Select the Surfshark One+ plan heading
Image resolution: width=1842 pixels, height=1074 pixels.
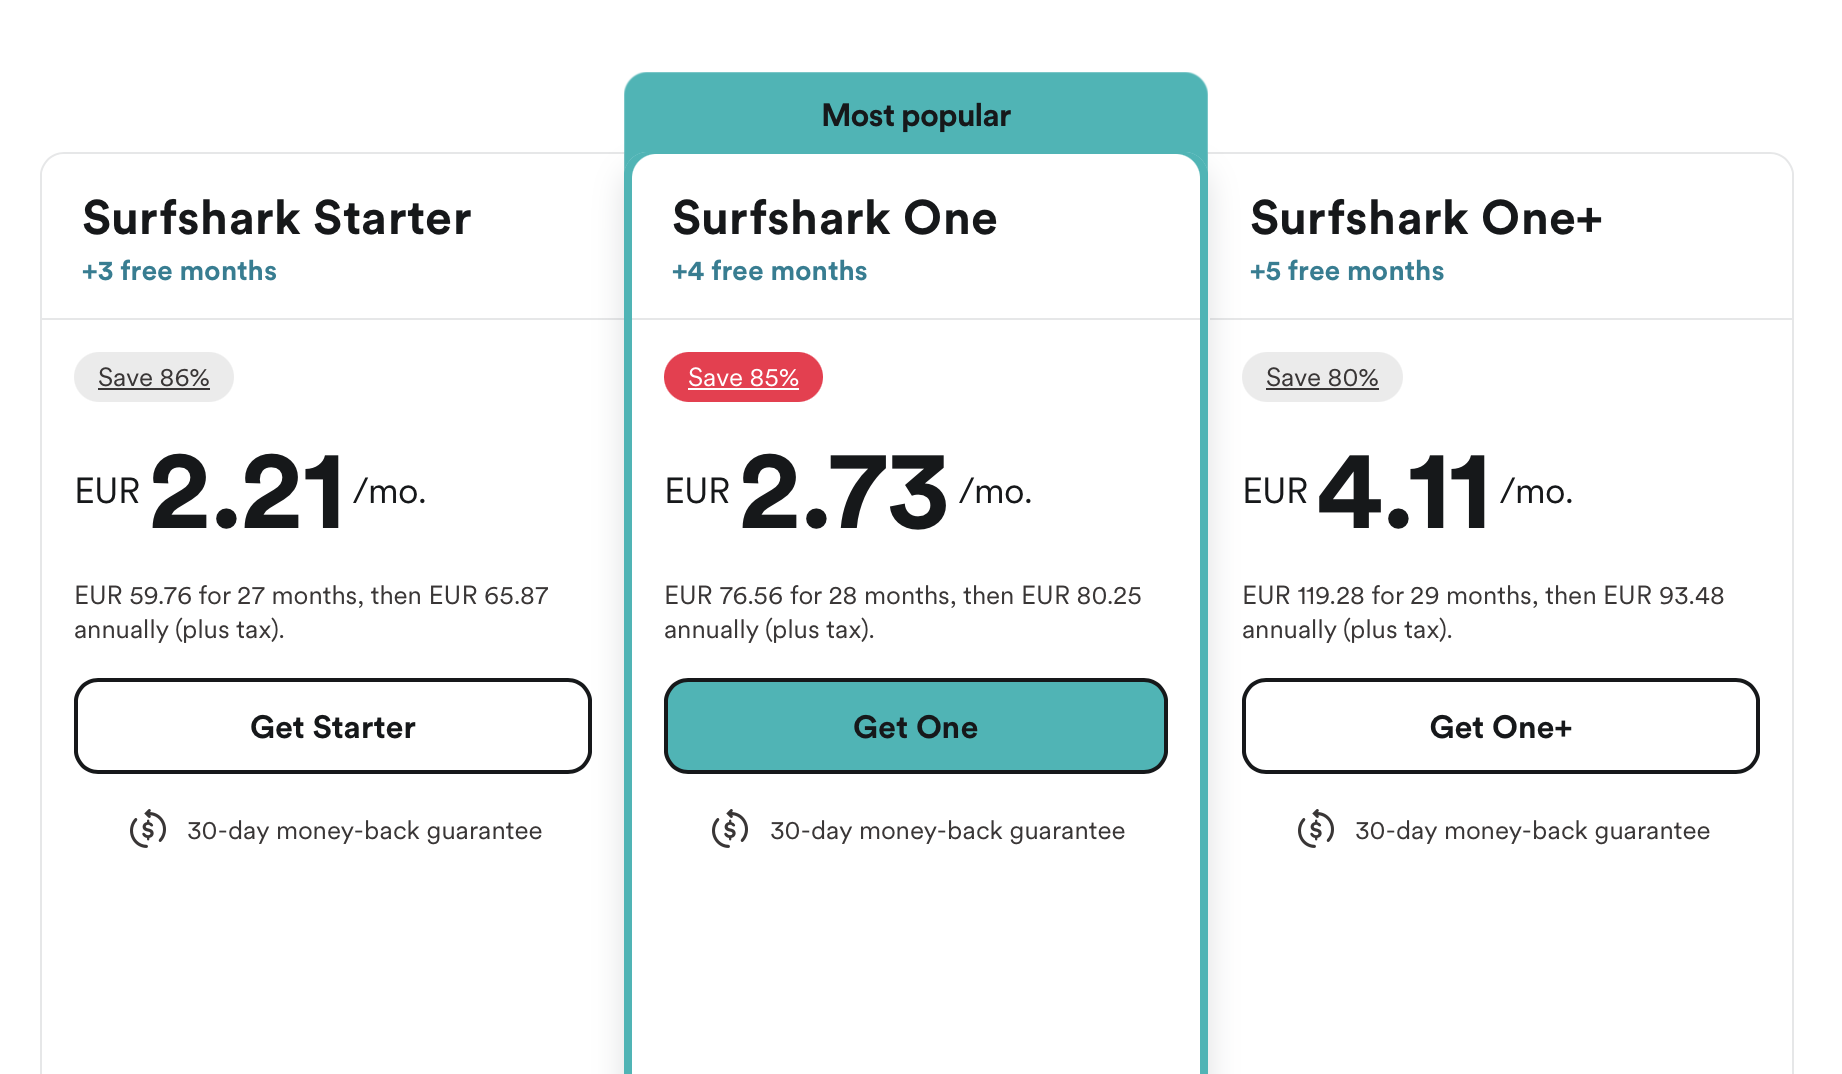coord(1425,218)
